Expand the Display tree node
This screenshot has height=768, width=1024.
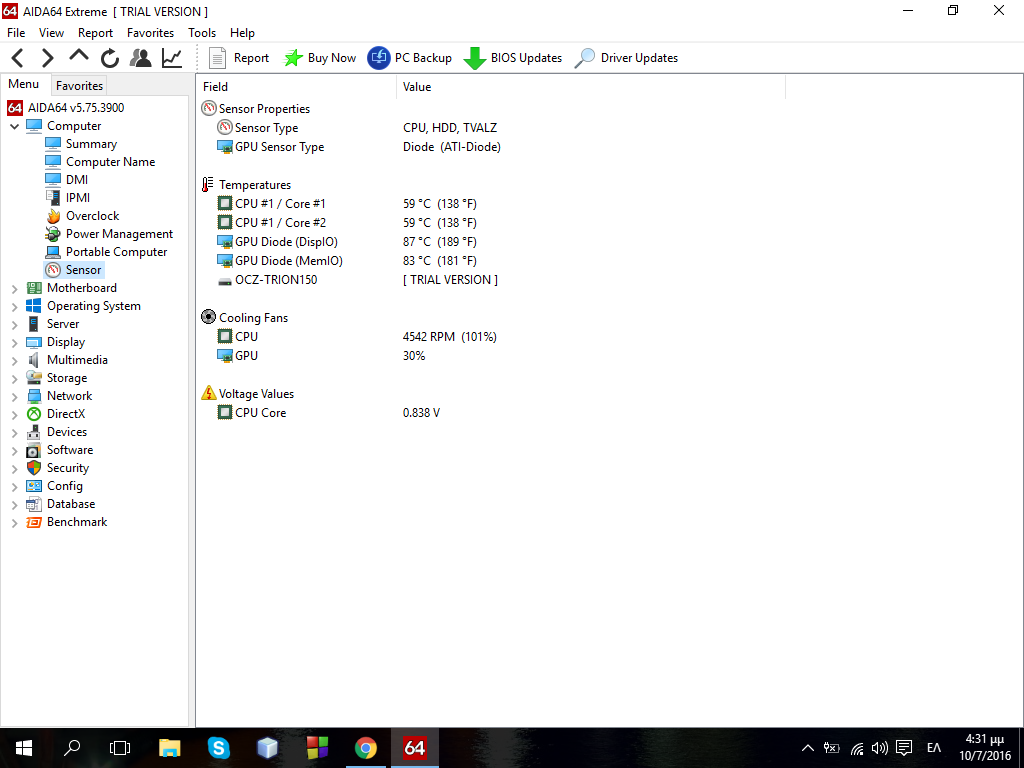tap(14, 343)
